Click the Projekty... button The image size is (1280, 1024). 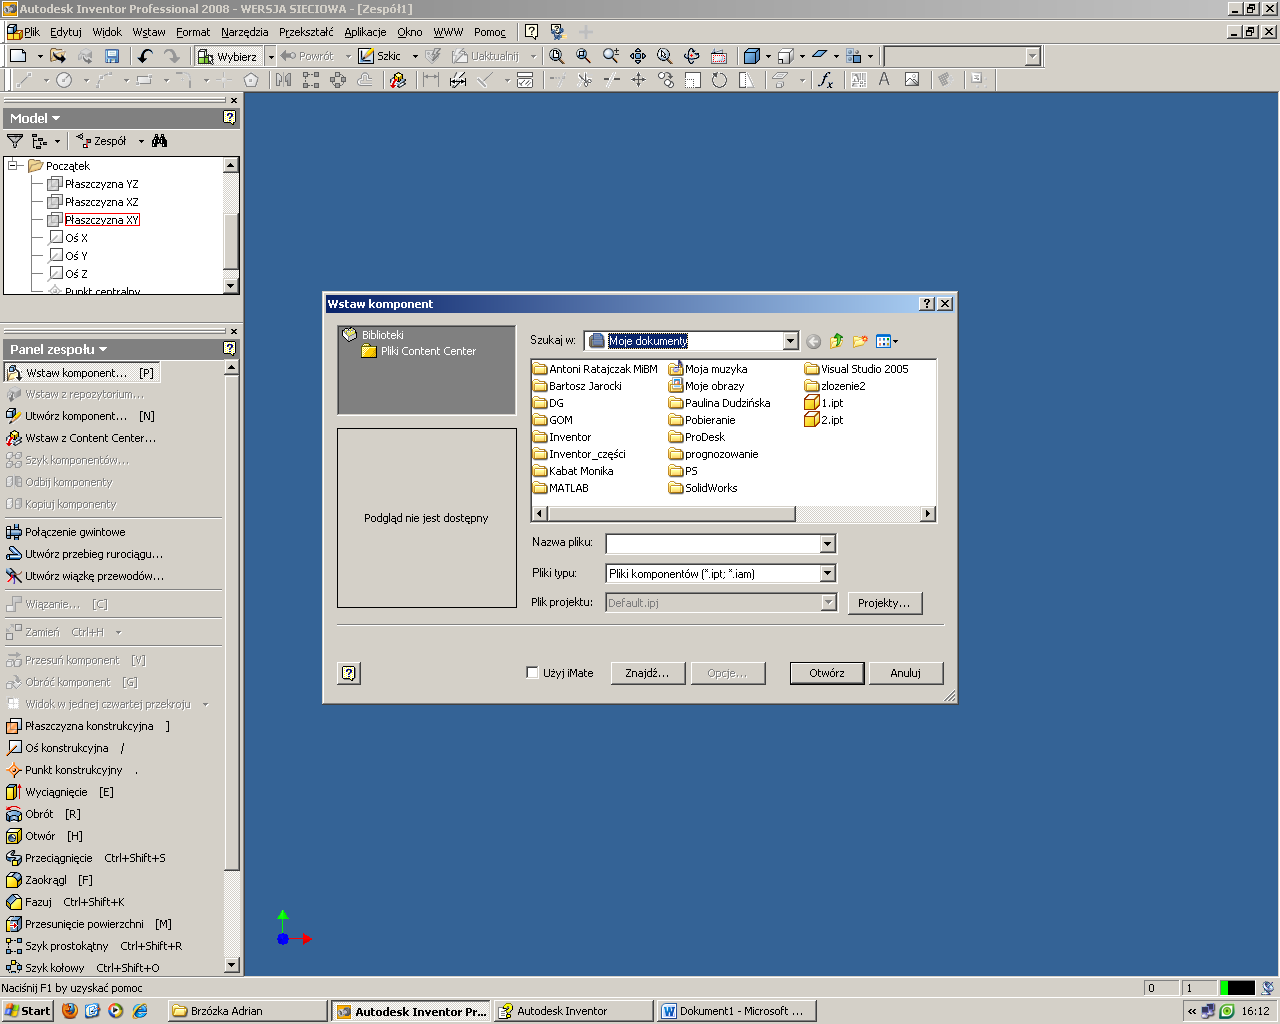tap(885, 603)
